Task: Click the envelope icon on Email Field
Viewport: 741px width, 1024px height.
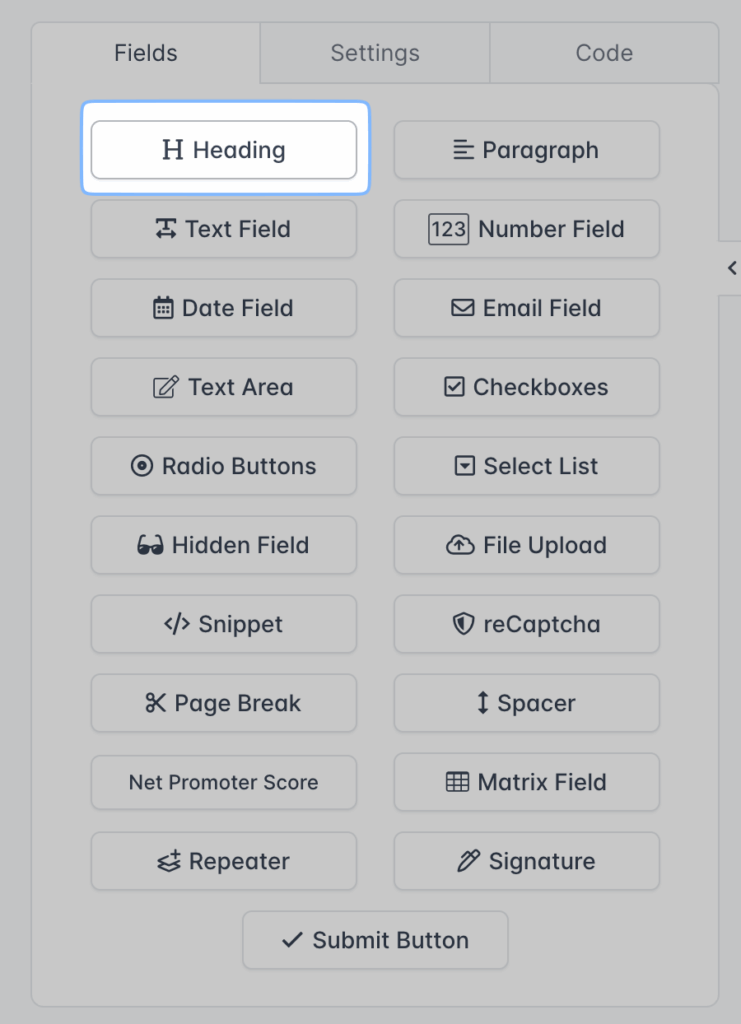Action: tap(462, 308)
